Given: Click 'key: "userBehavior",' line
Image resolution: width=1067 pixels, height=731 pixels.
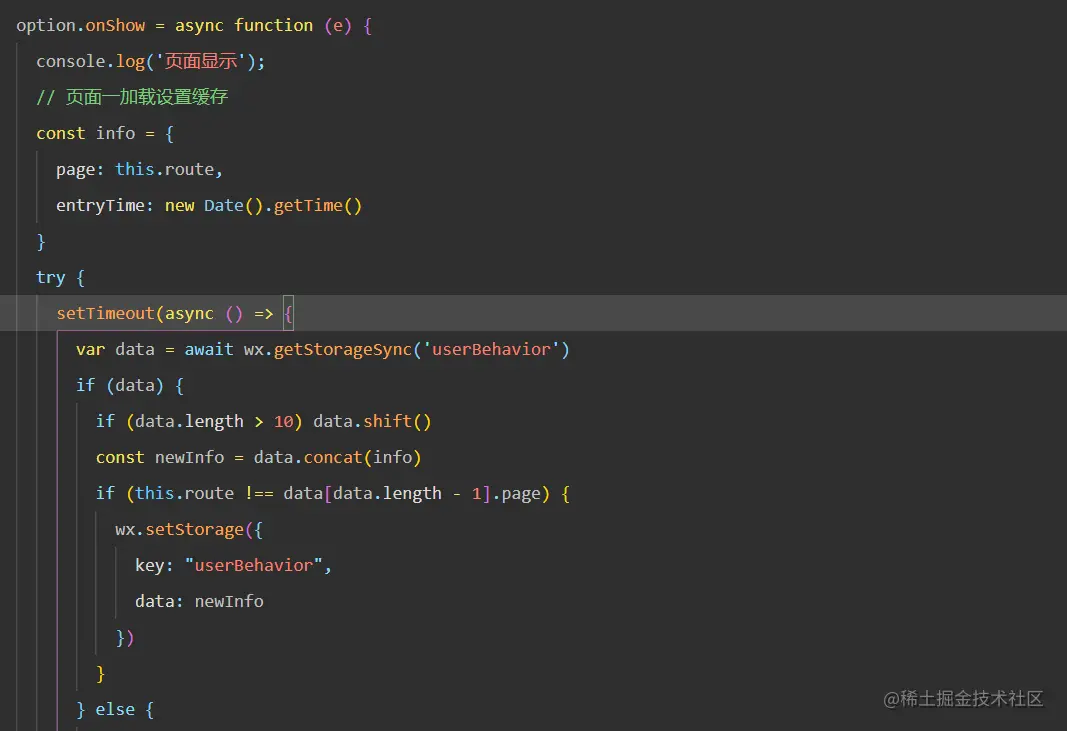Looking at the screenshot, I should click(x=233, y=566).
